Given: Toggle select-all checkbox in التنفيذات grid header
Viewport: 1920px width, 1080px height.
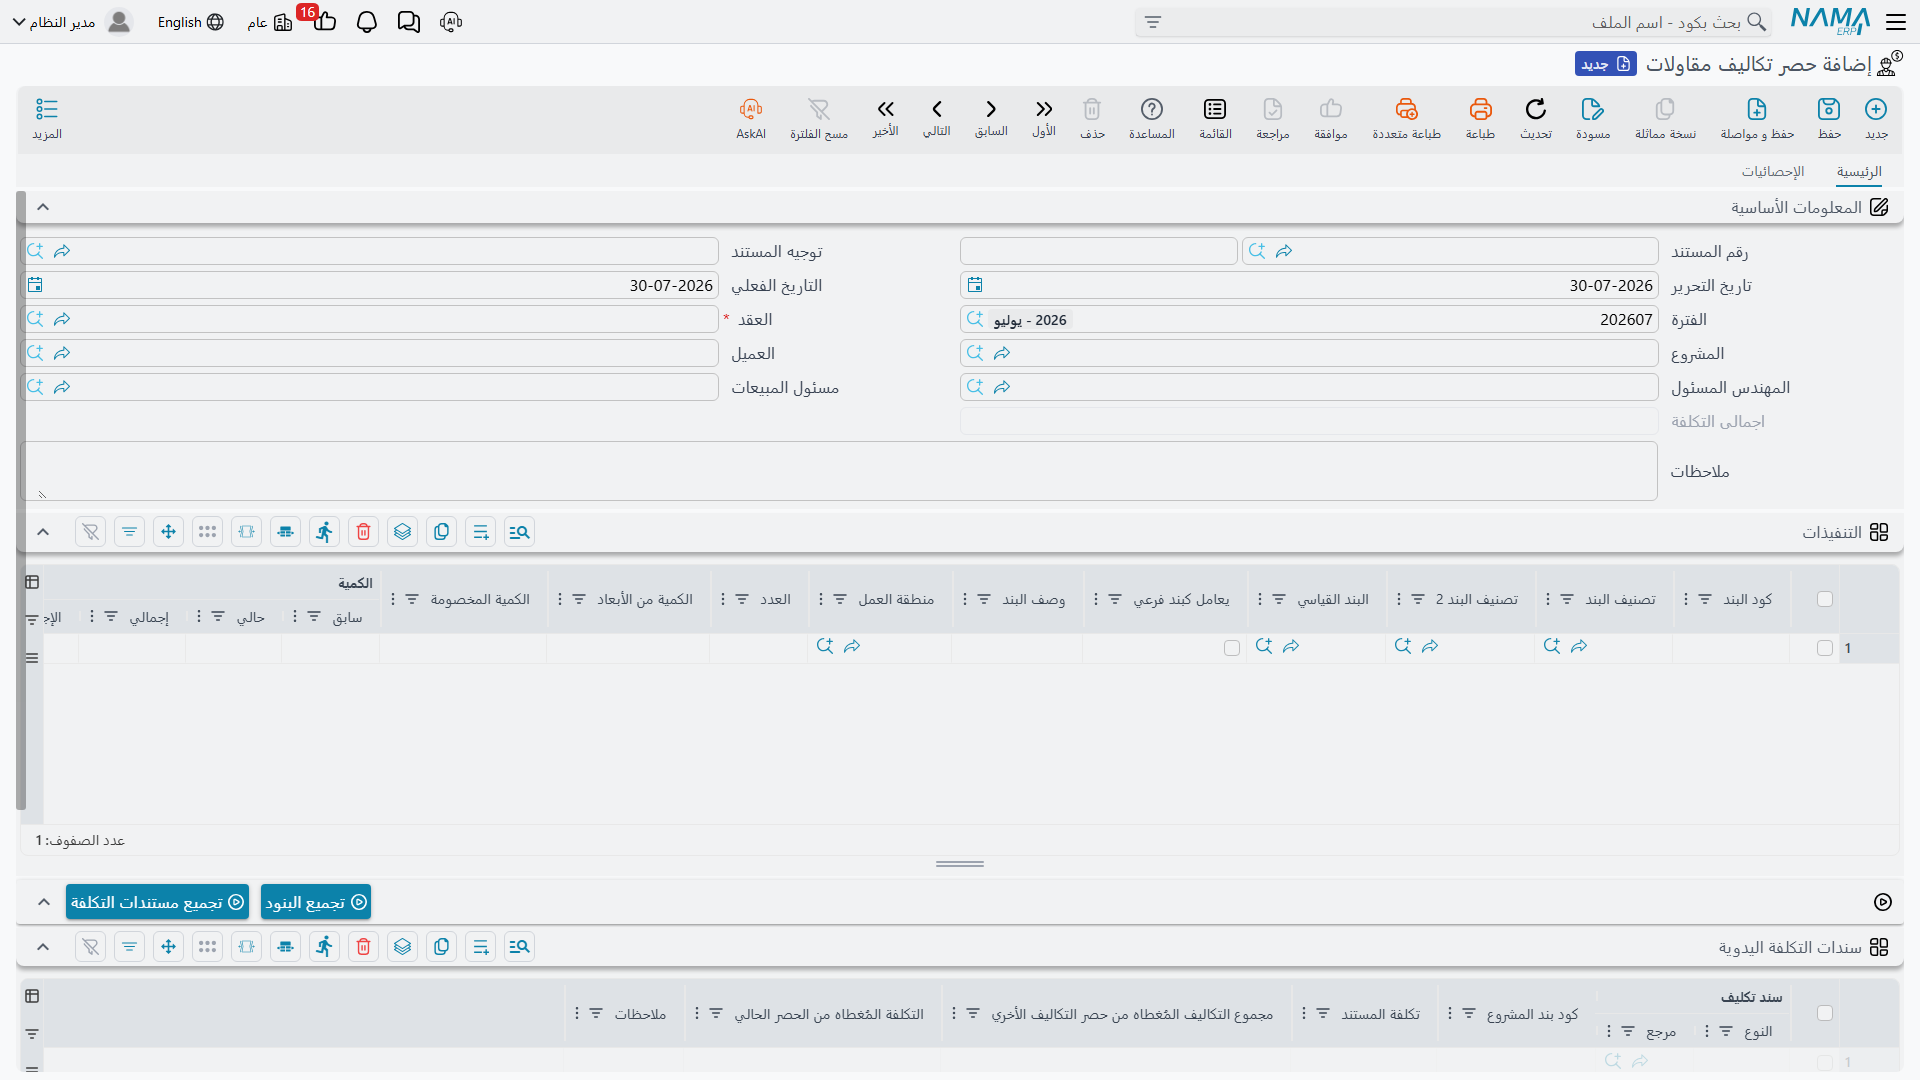Looking at the screenshot, I should click(1825, 599).
